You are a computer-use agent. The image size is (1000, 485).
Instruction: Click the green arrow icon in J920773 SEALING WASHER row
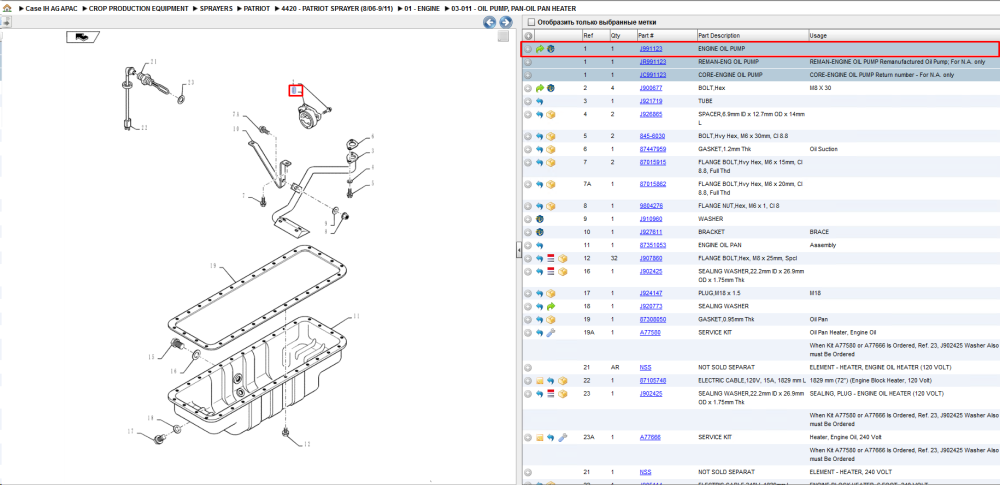550,306
